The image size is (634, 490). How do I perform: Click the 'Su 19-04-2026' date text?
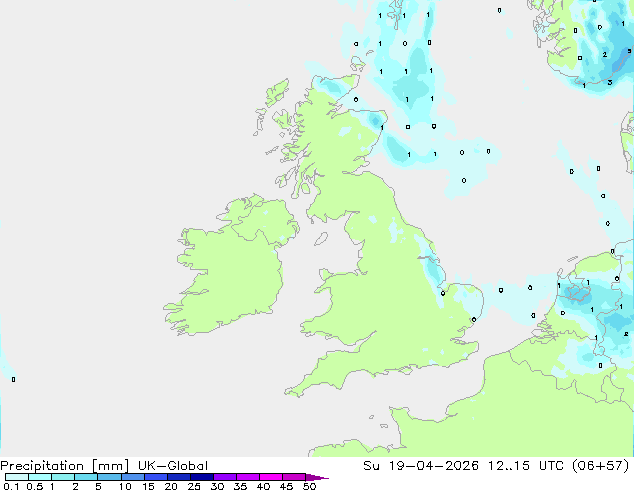click(x=421, y=466)
